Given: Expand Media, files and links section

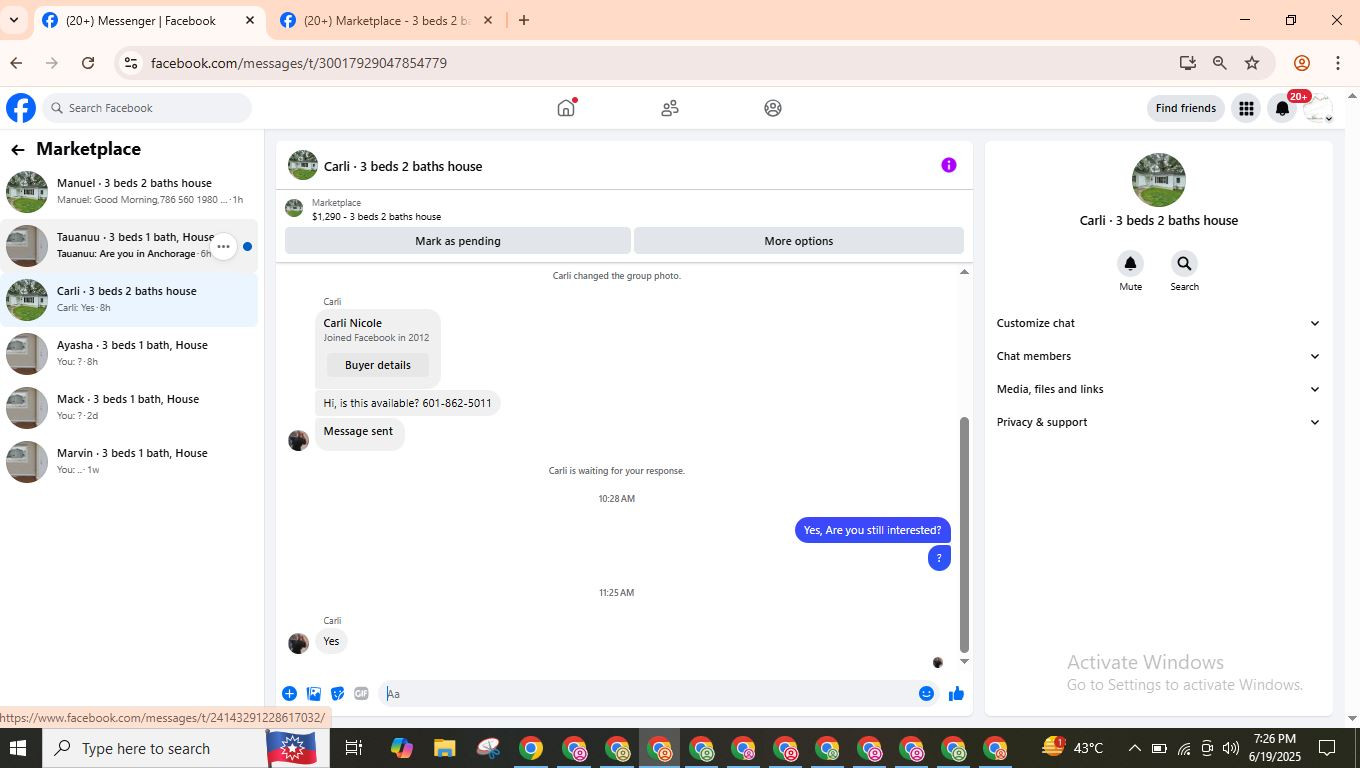Looking at the screenshot, I should tap(1158, 389).
